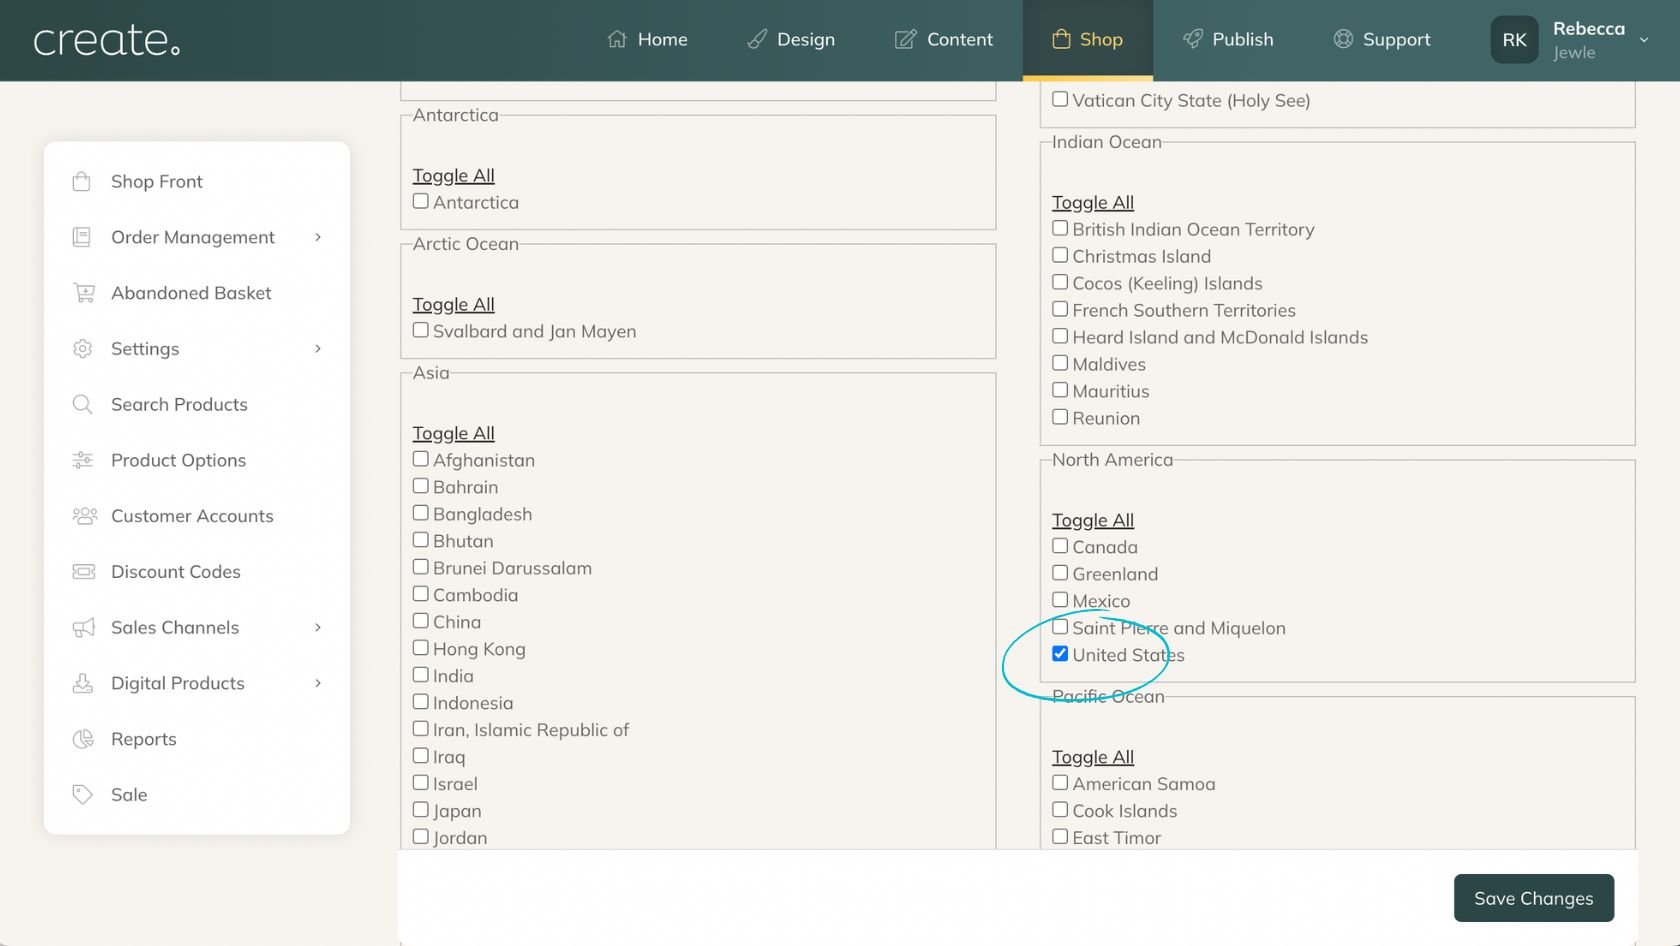Viewport: 1680px width, 946px height.
Task: Click the Shop Front bag icon
Action: pyautogui.click(x=82, y=181)
